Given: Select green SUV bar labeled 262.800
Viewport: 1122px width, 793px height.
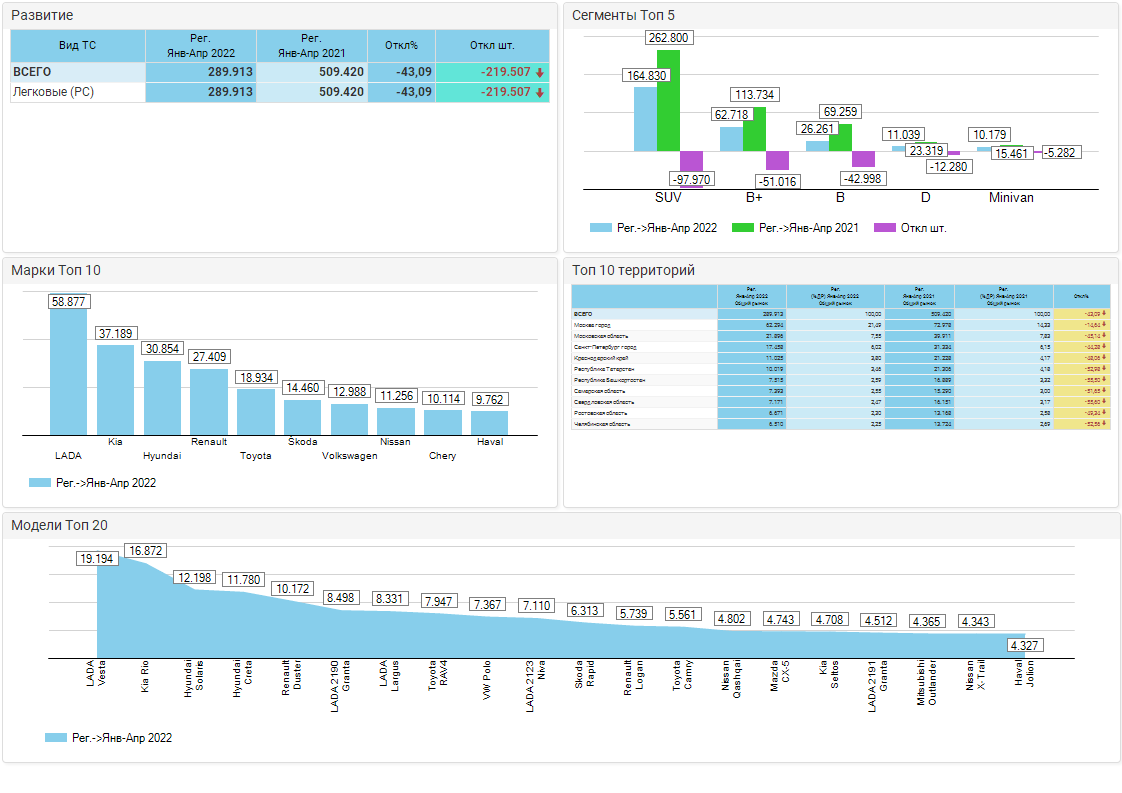Looking at the screenshot, I should [668, 100].
